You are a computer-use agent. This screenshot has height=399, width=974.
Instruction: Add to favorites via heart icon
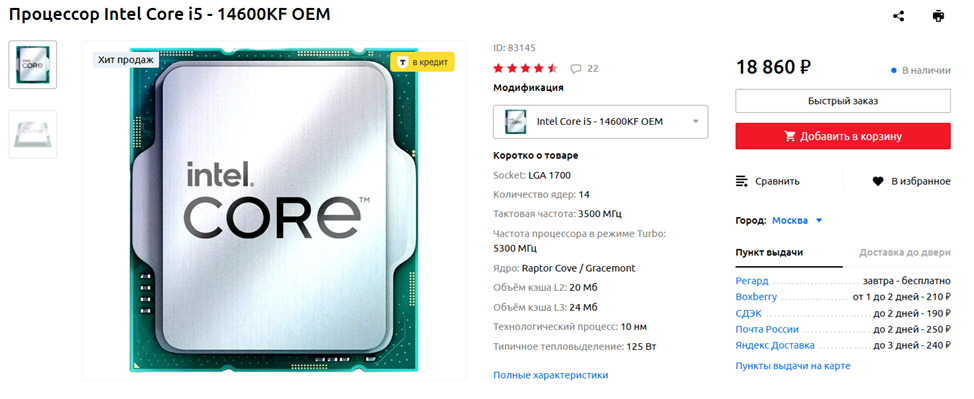878,181
